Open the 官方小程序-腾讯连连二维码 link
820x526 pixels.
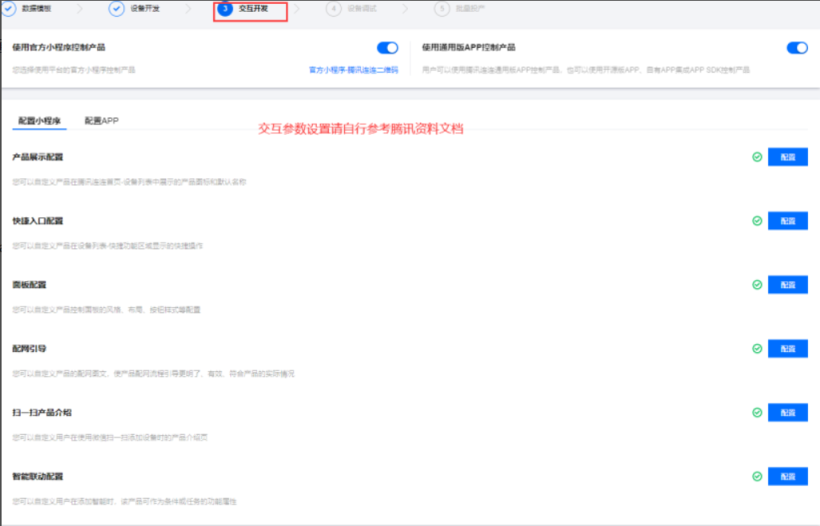353,70
